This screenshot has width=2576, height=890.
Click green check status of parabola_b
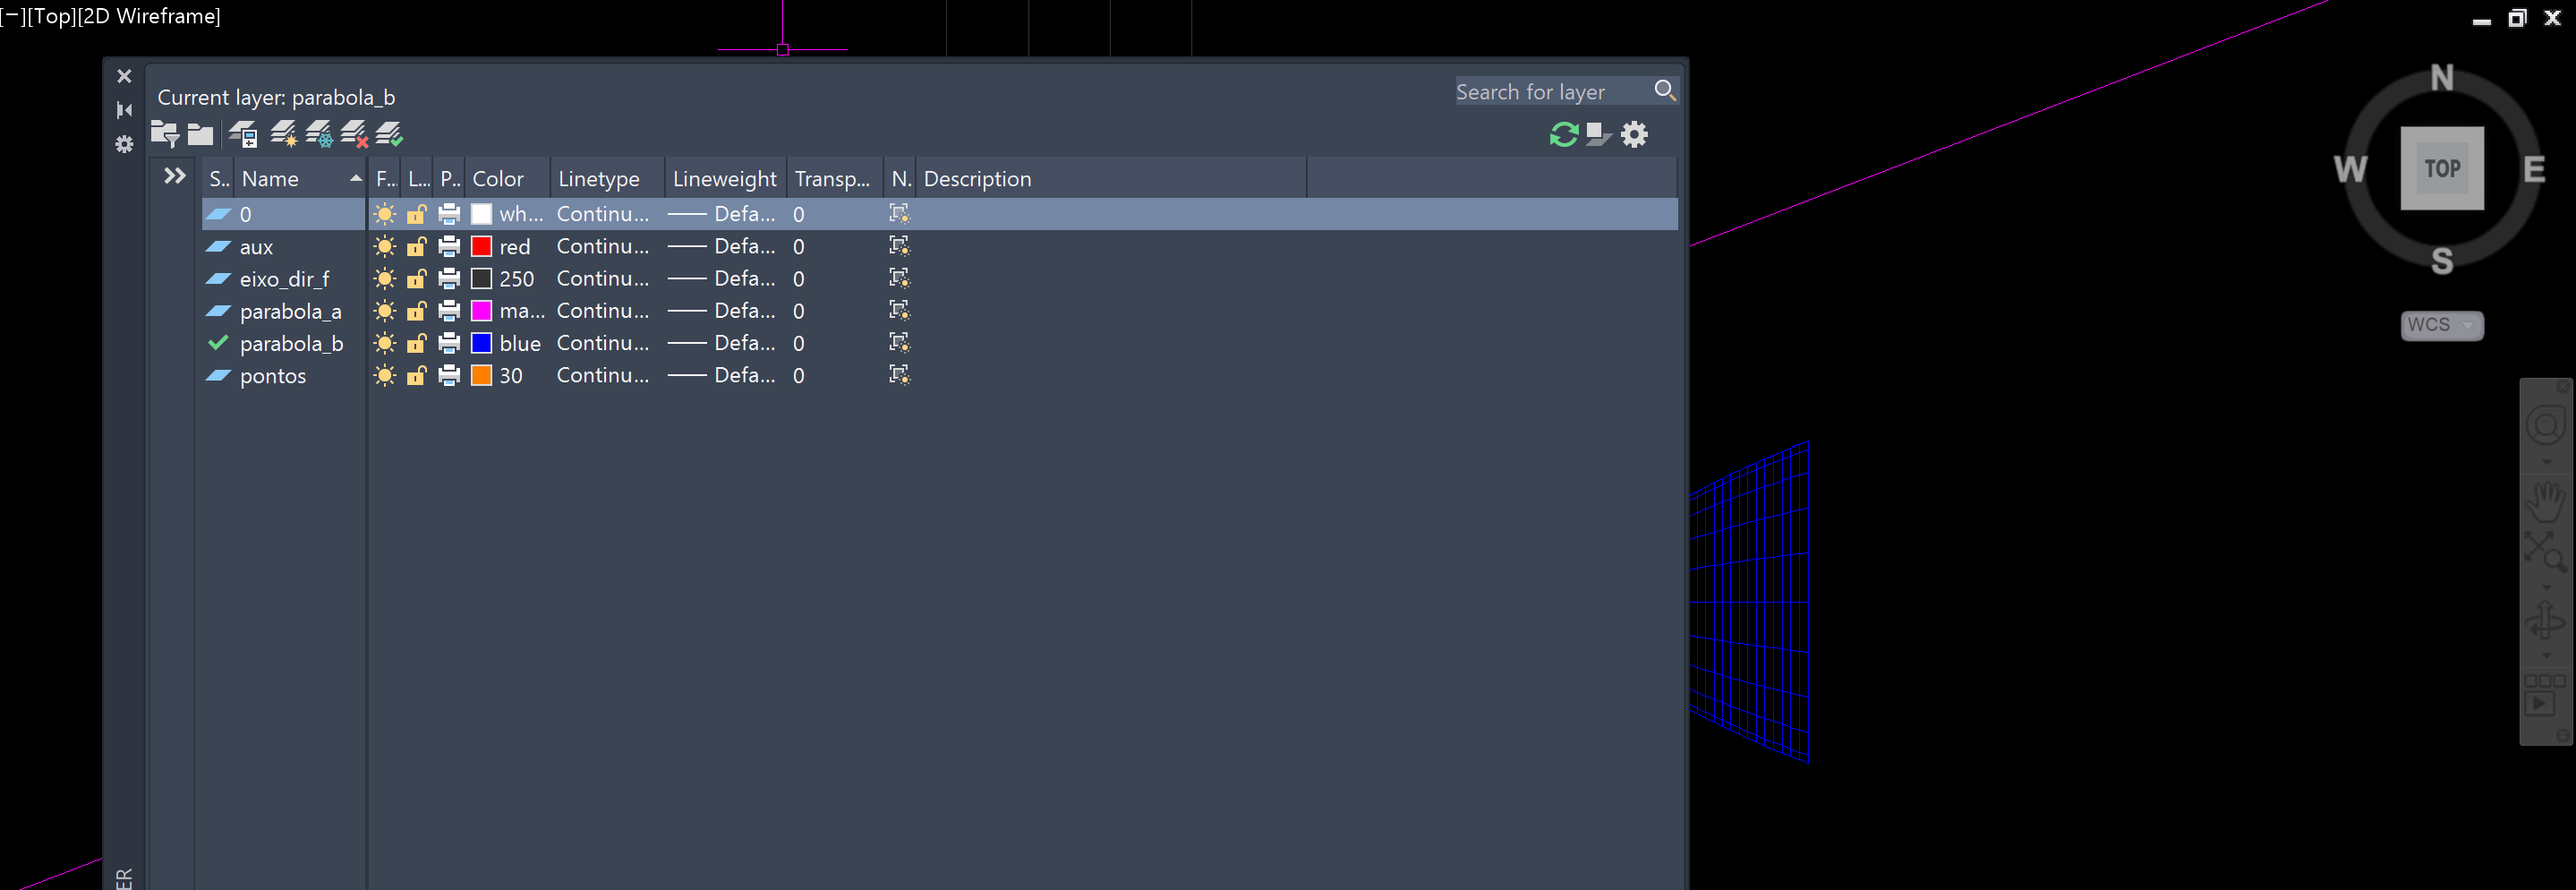pyautogui.click(x=218, y=343)
